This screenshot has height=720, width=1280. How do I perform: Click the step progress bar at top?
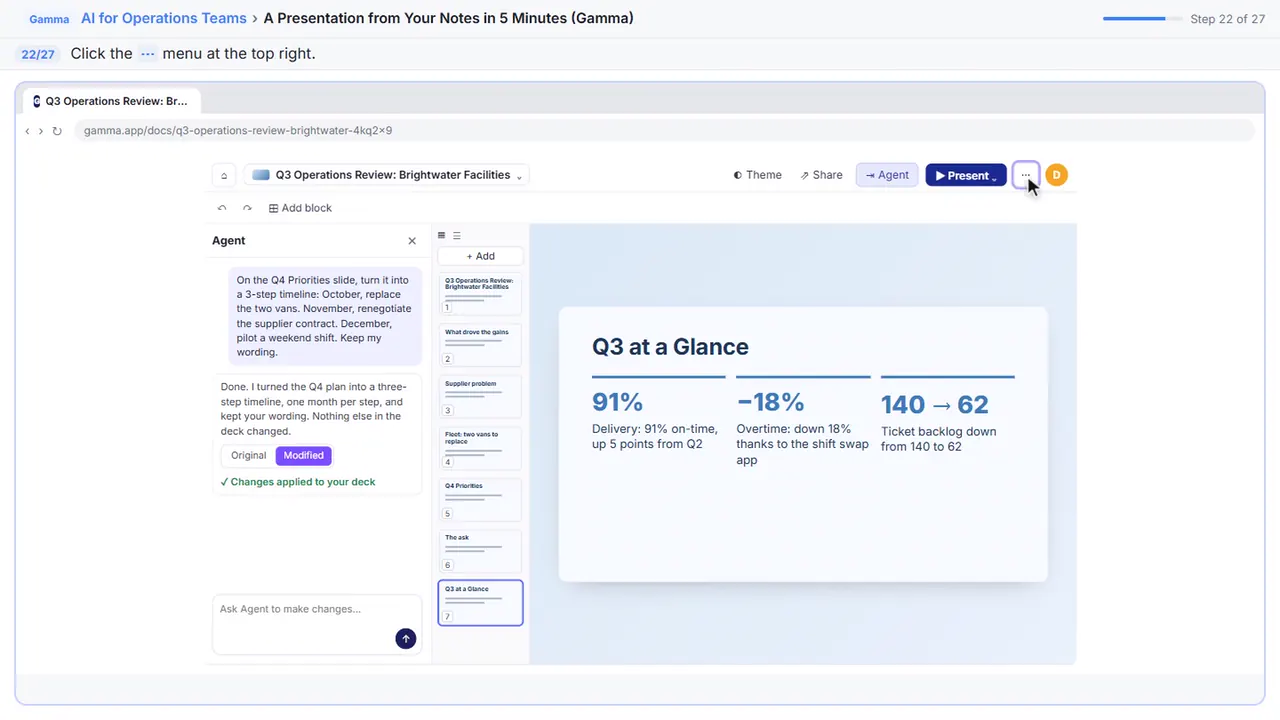pos(1142,19)
